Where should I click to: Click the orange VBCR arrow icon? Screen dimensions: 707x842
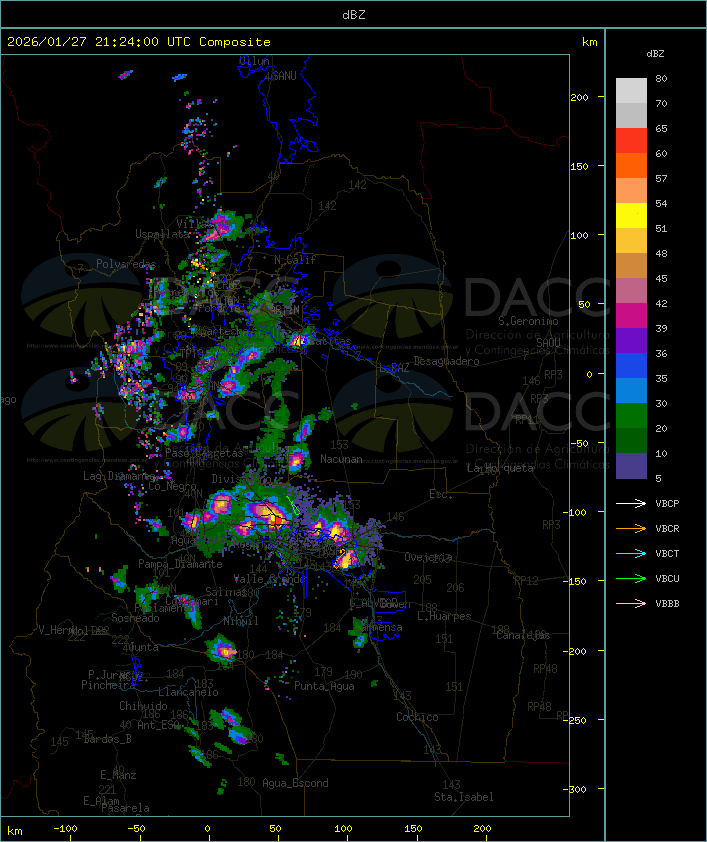pyautogui.click(x=631, y=529)
